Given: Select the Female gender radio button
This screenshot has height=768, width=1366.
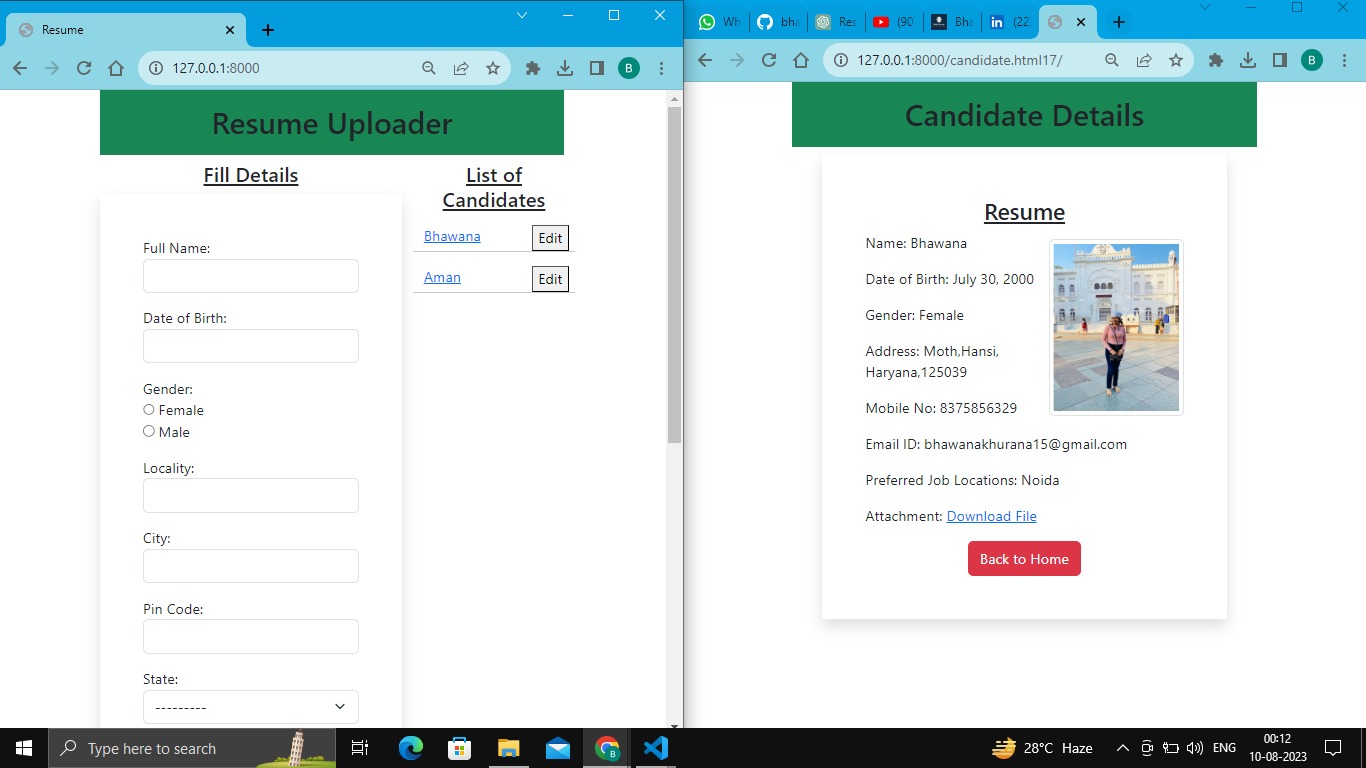Looking at the screenshot, I should [149, 410].
